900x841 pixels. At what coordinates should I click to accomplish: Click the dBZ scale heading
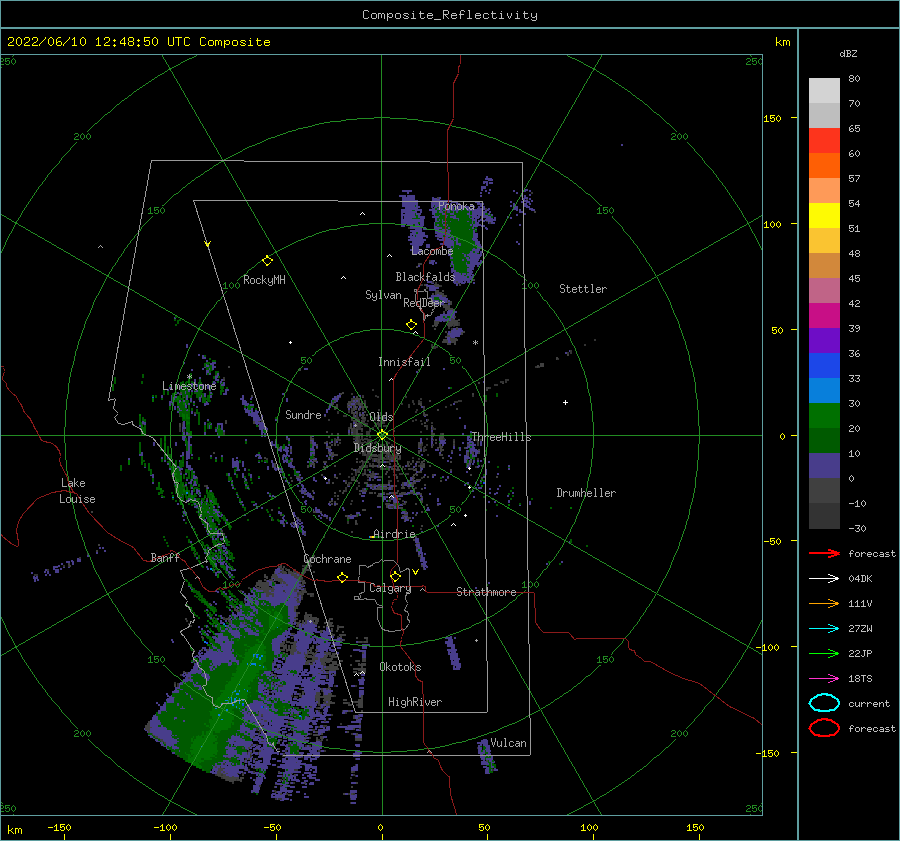click(848, 53)
